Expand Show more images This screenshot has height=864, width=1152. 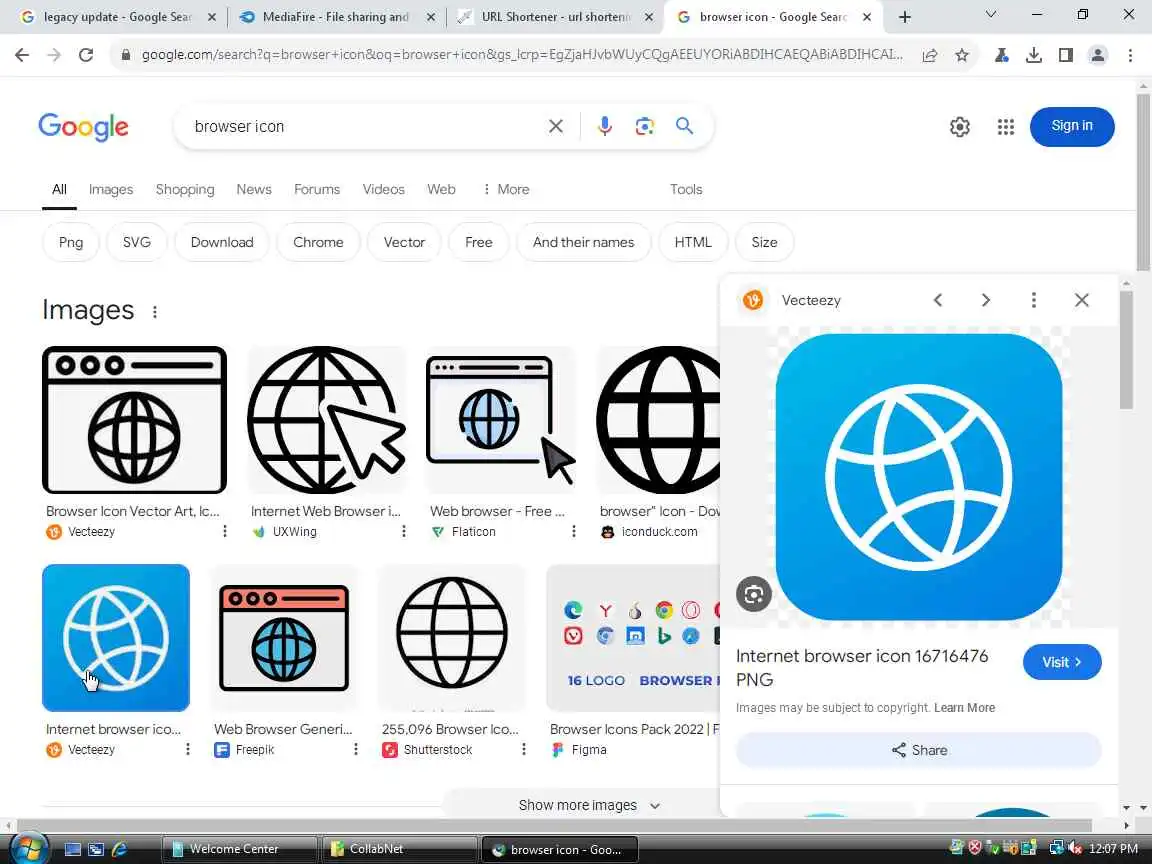click(x=589, y=805)
